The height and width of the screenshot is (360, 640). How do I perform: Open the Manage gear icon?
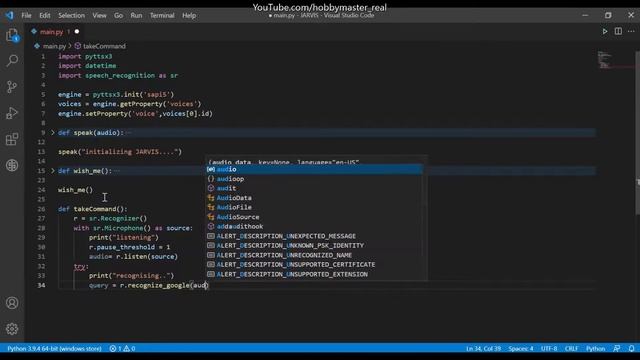[x=12, y=329]
